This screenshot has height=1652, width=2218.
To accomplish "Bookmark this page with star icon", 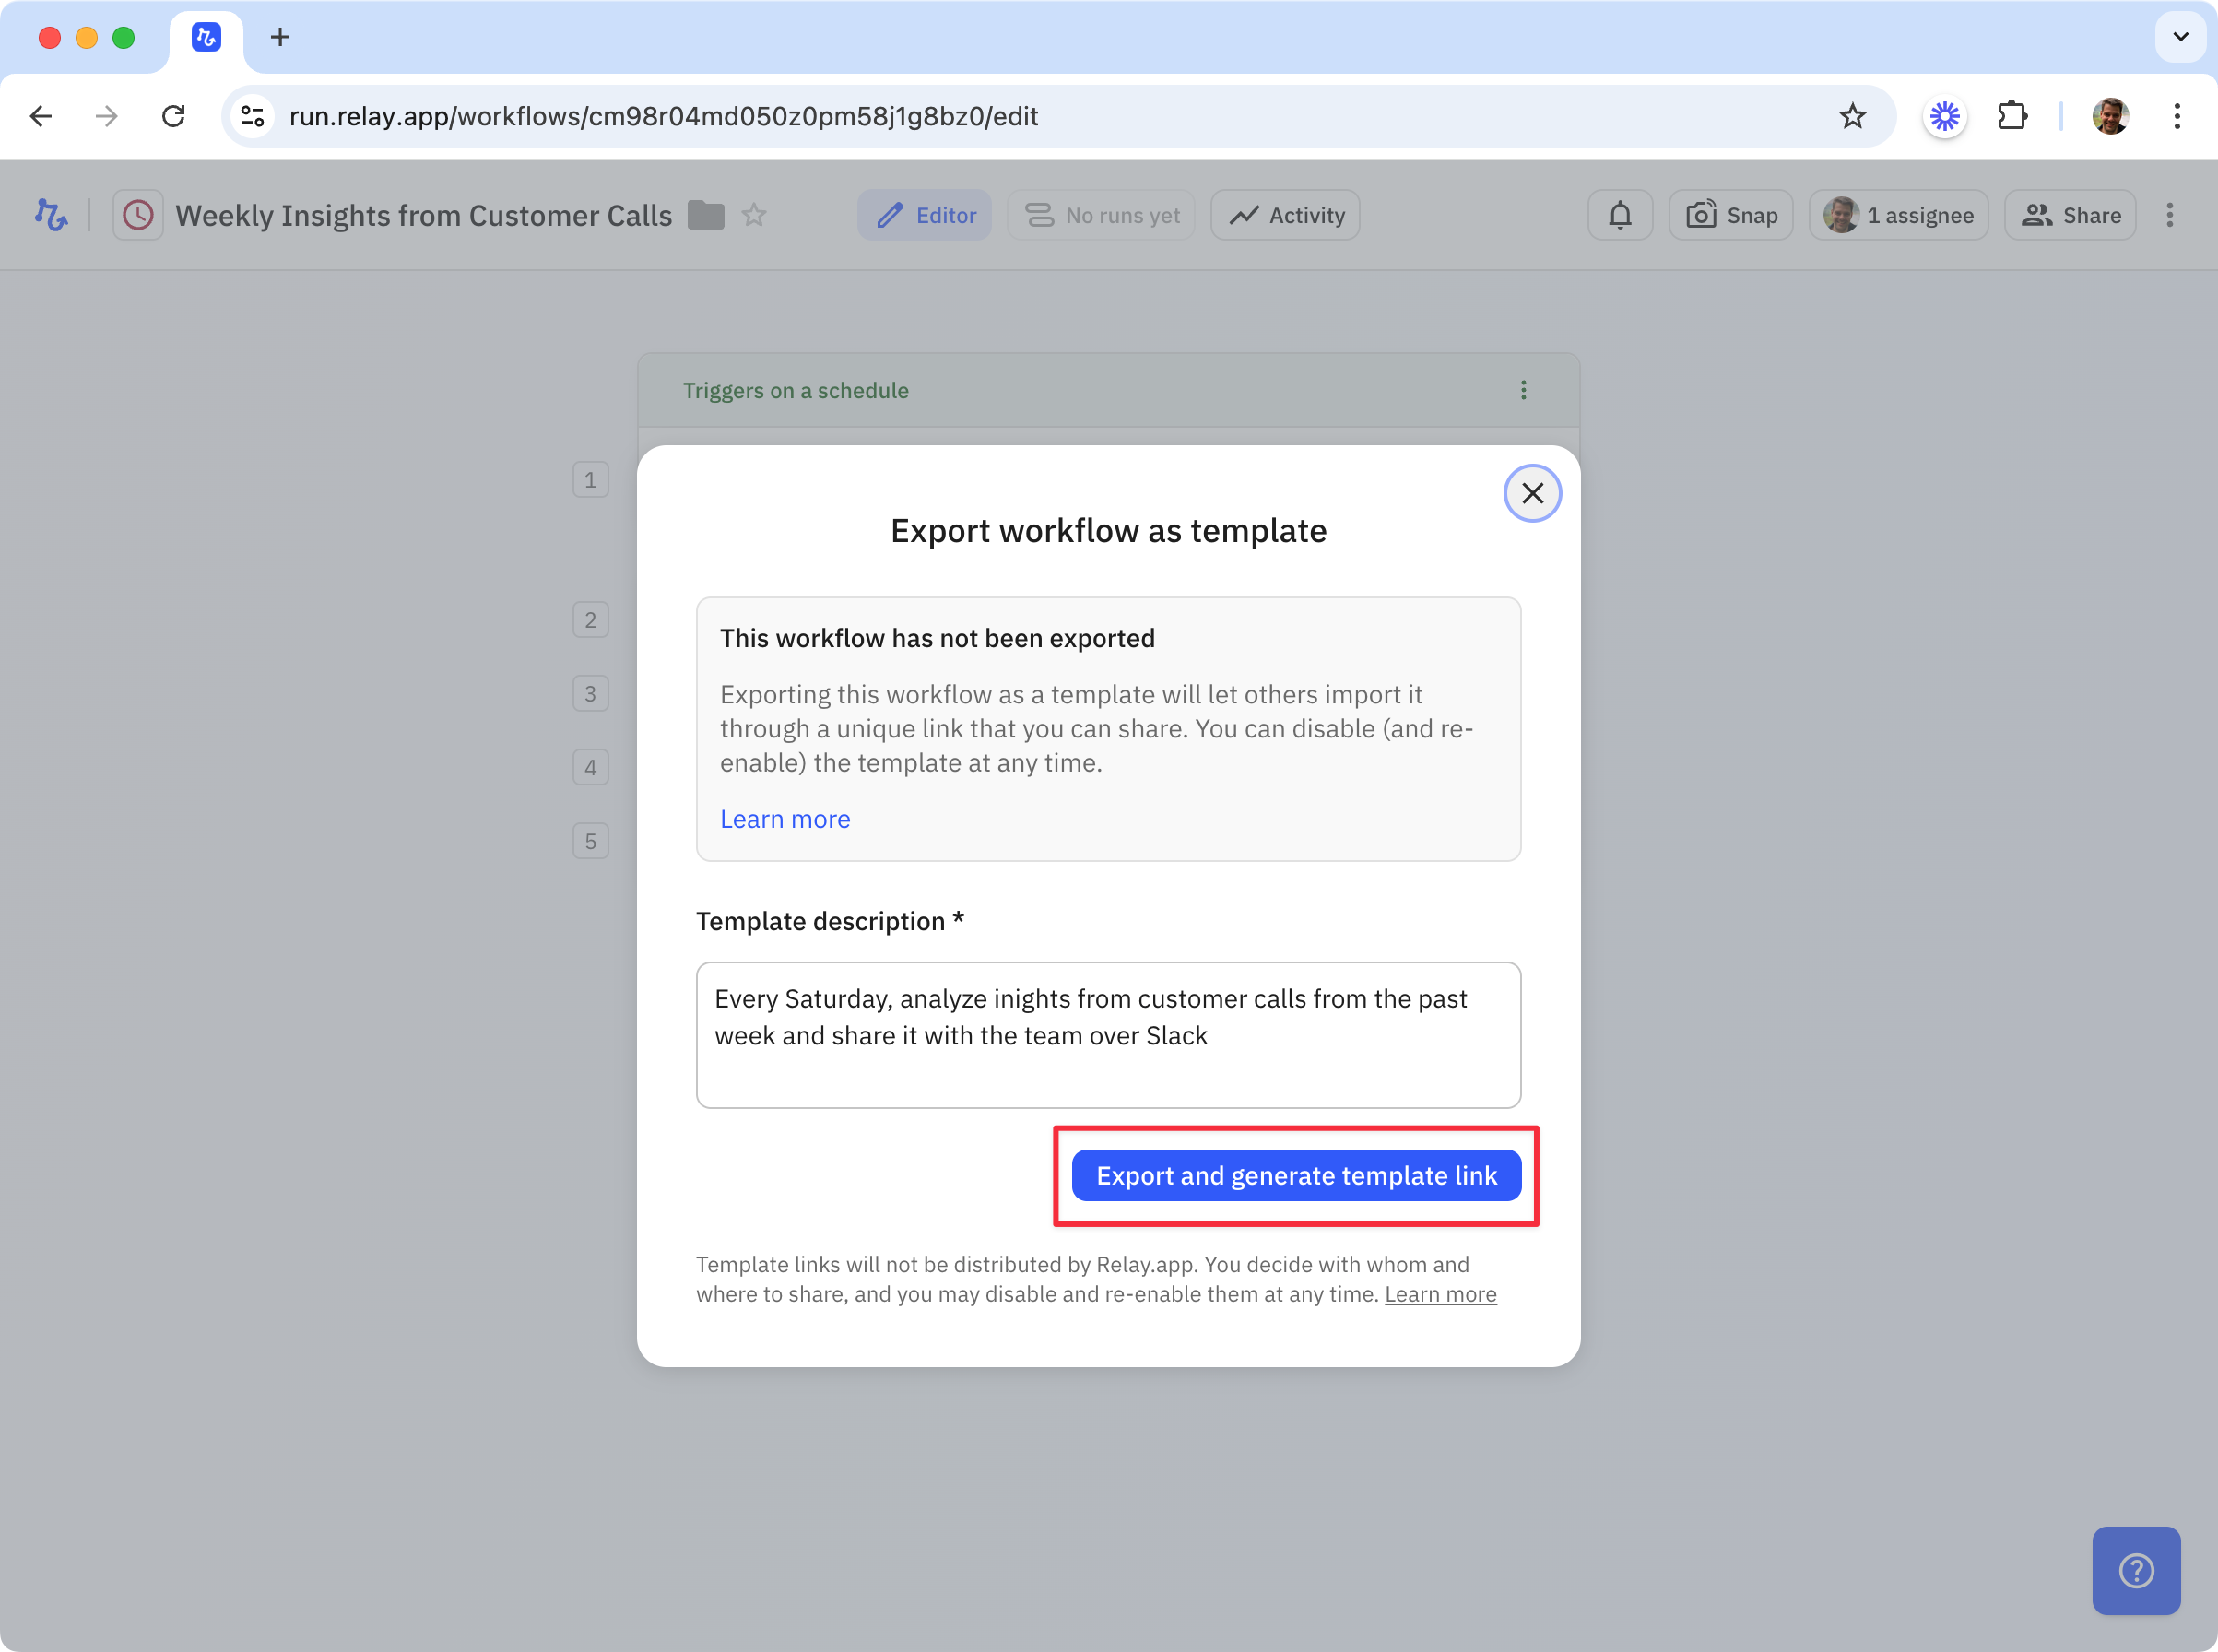I will tap(1852, 116).
